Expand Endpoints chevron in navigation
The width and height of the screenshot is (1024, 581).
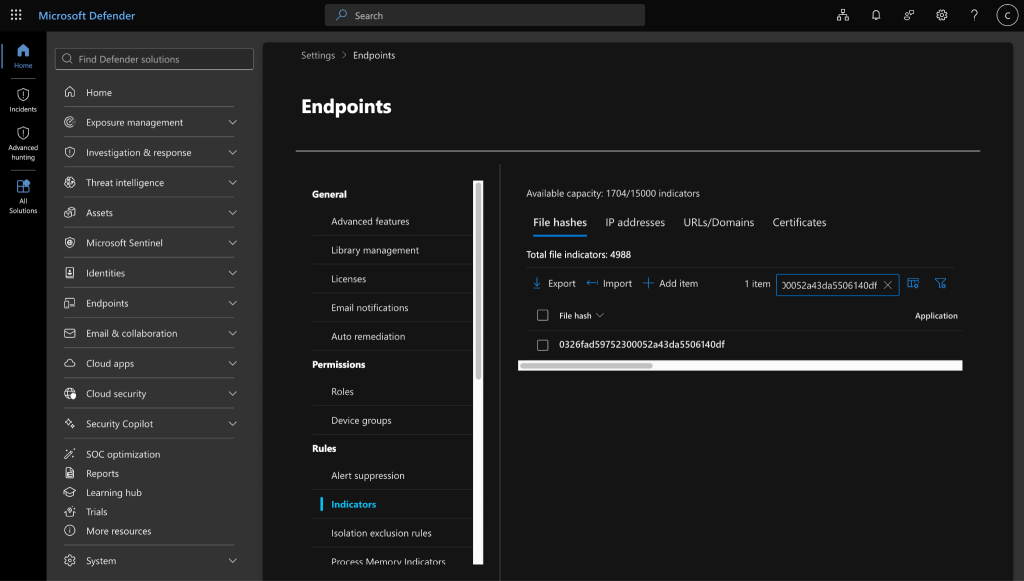point(232,303)
